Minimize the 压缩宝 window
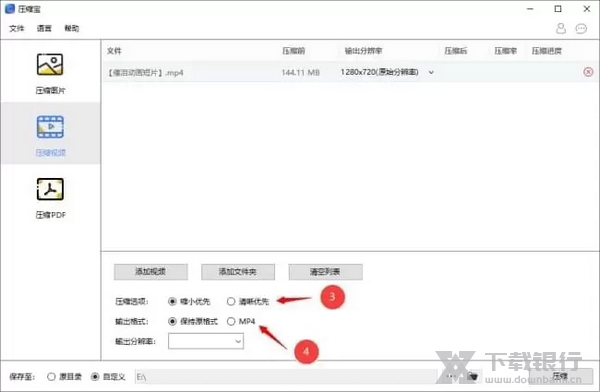 click(530, 9)
